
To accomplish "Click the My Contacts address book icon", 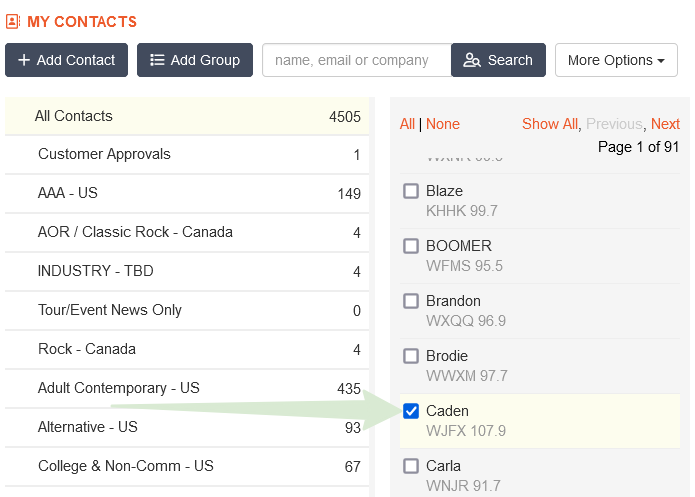I will pyautogui.click(x=13, y=21).
